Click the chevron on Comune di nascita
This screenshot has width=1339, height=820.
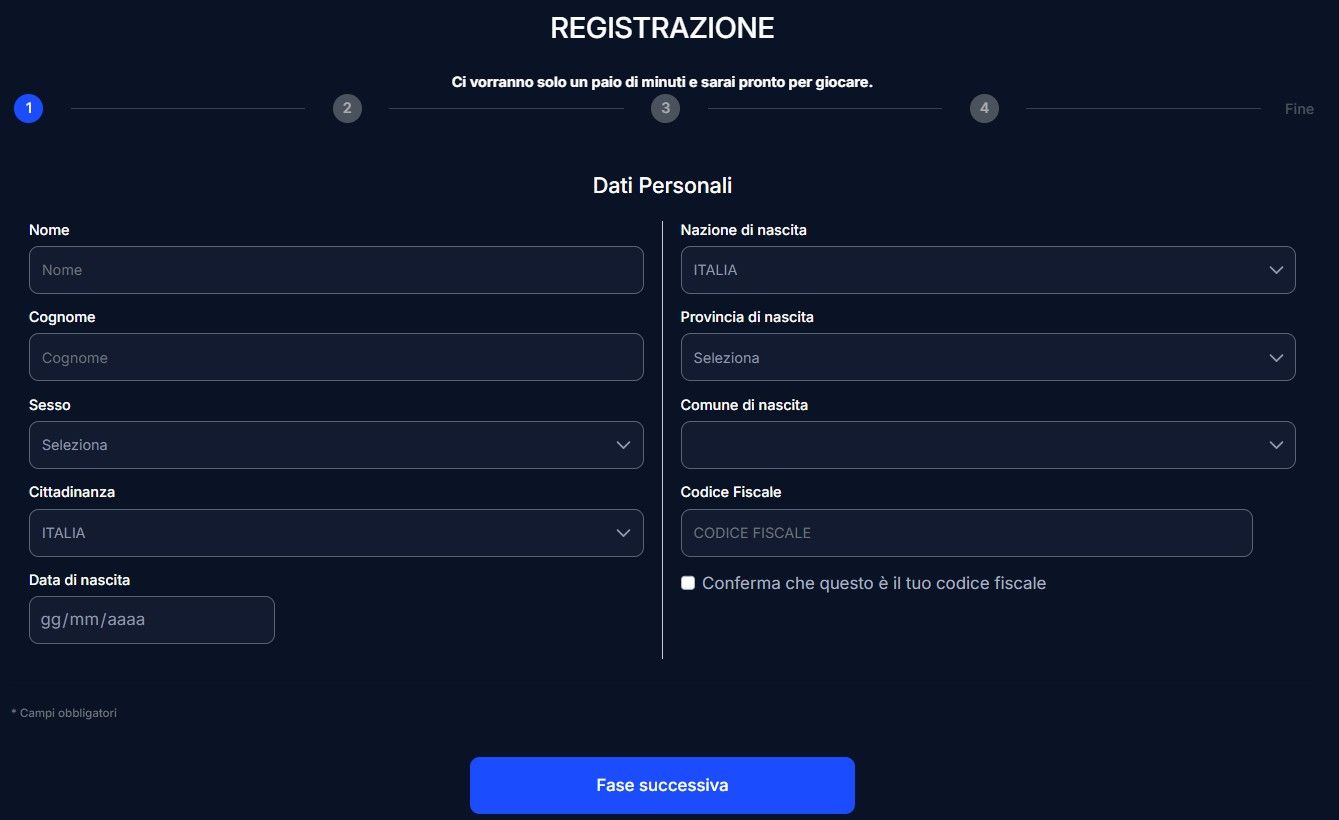click(1276, 445)
